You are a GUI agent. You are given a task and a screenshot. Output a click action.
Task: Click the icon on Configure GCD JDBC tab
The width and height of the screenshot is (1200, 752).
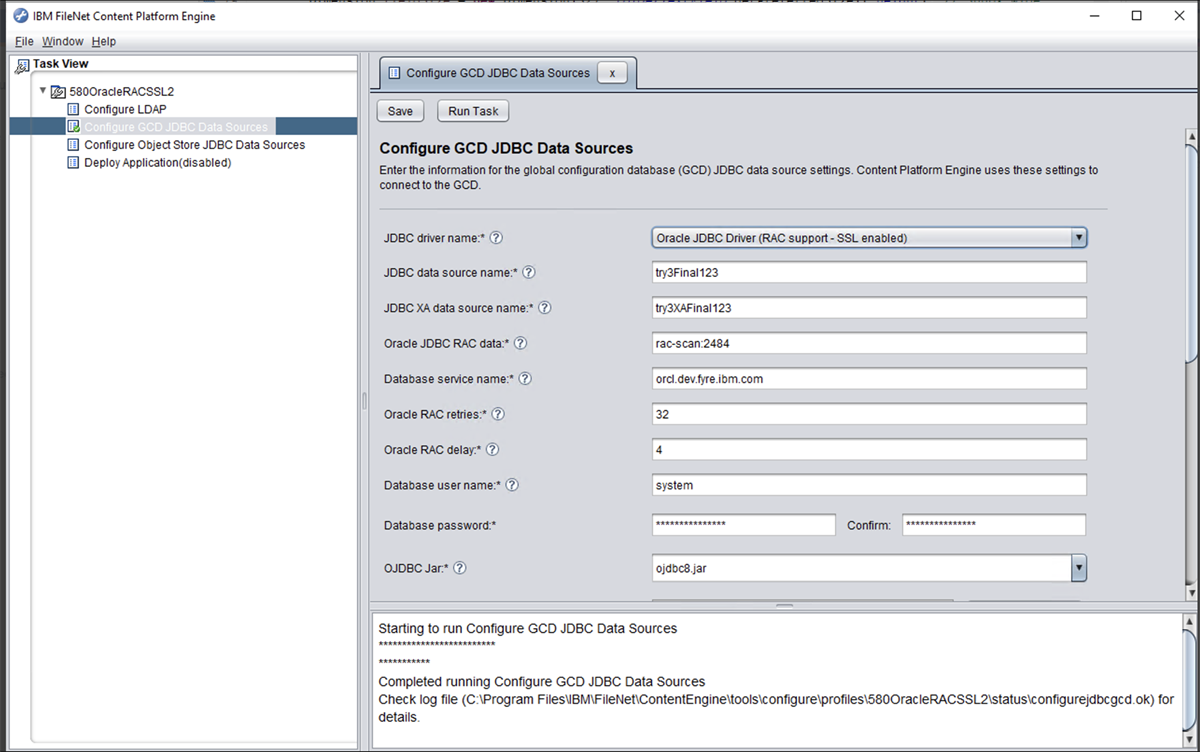[x=394, y=73]
